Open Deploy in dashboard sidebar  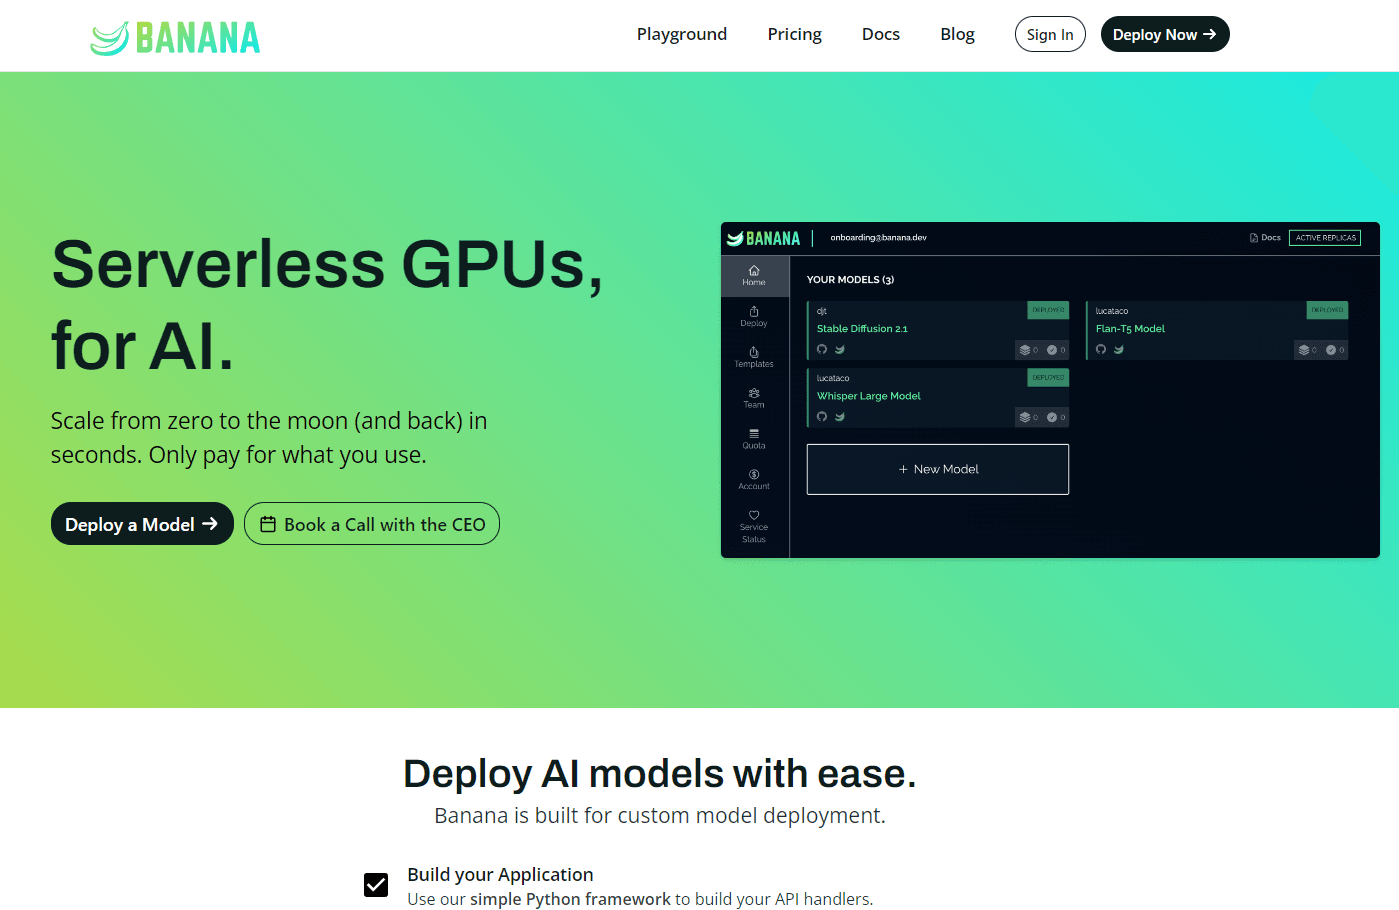754,317
